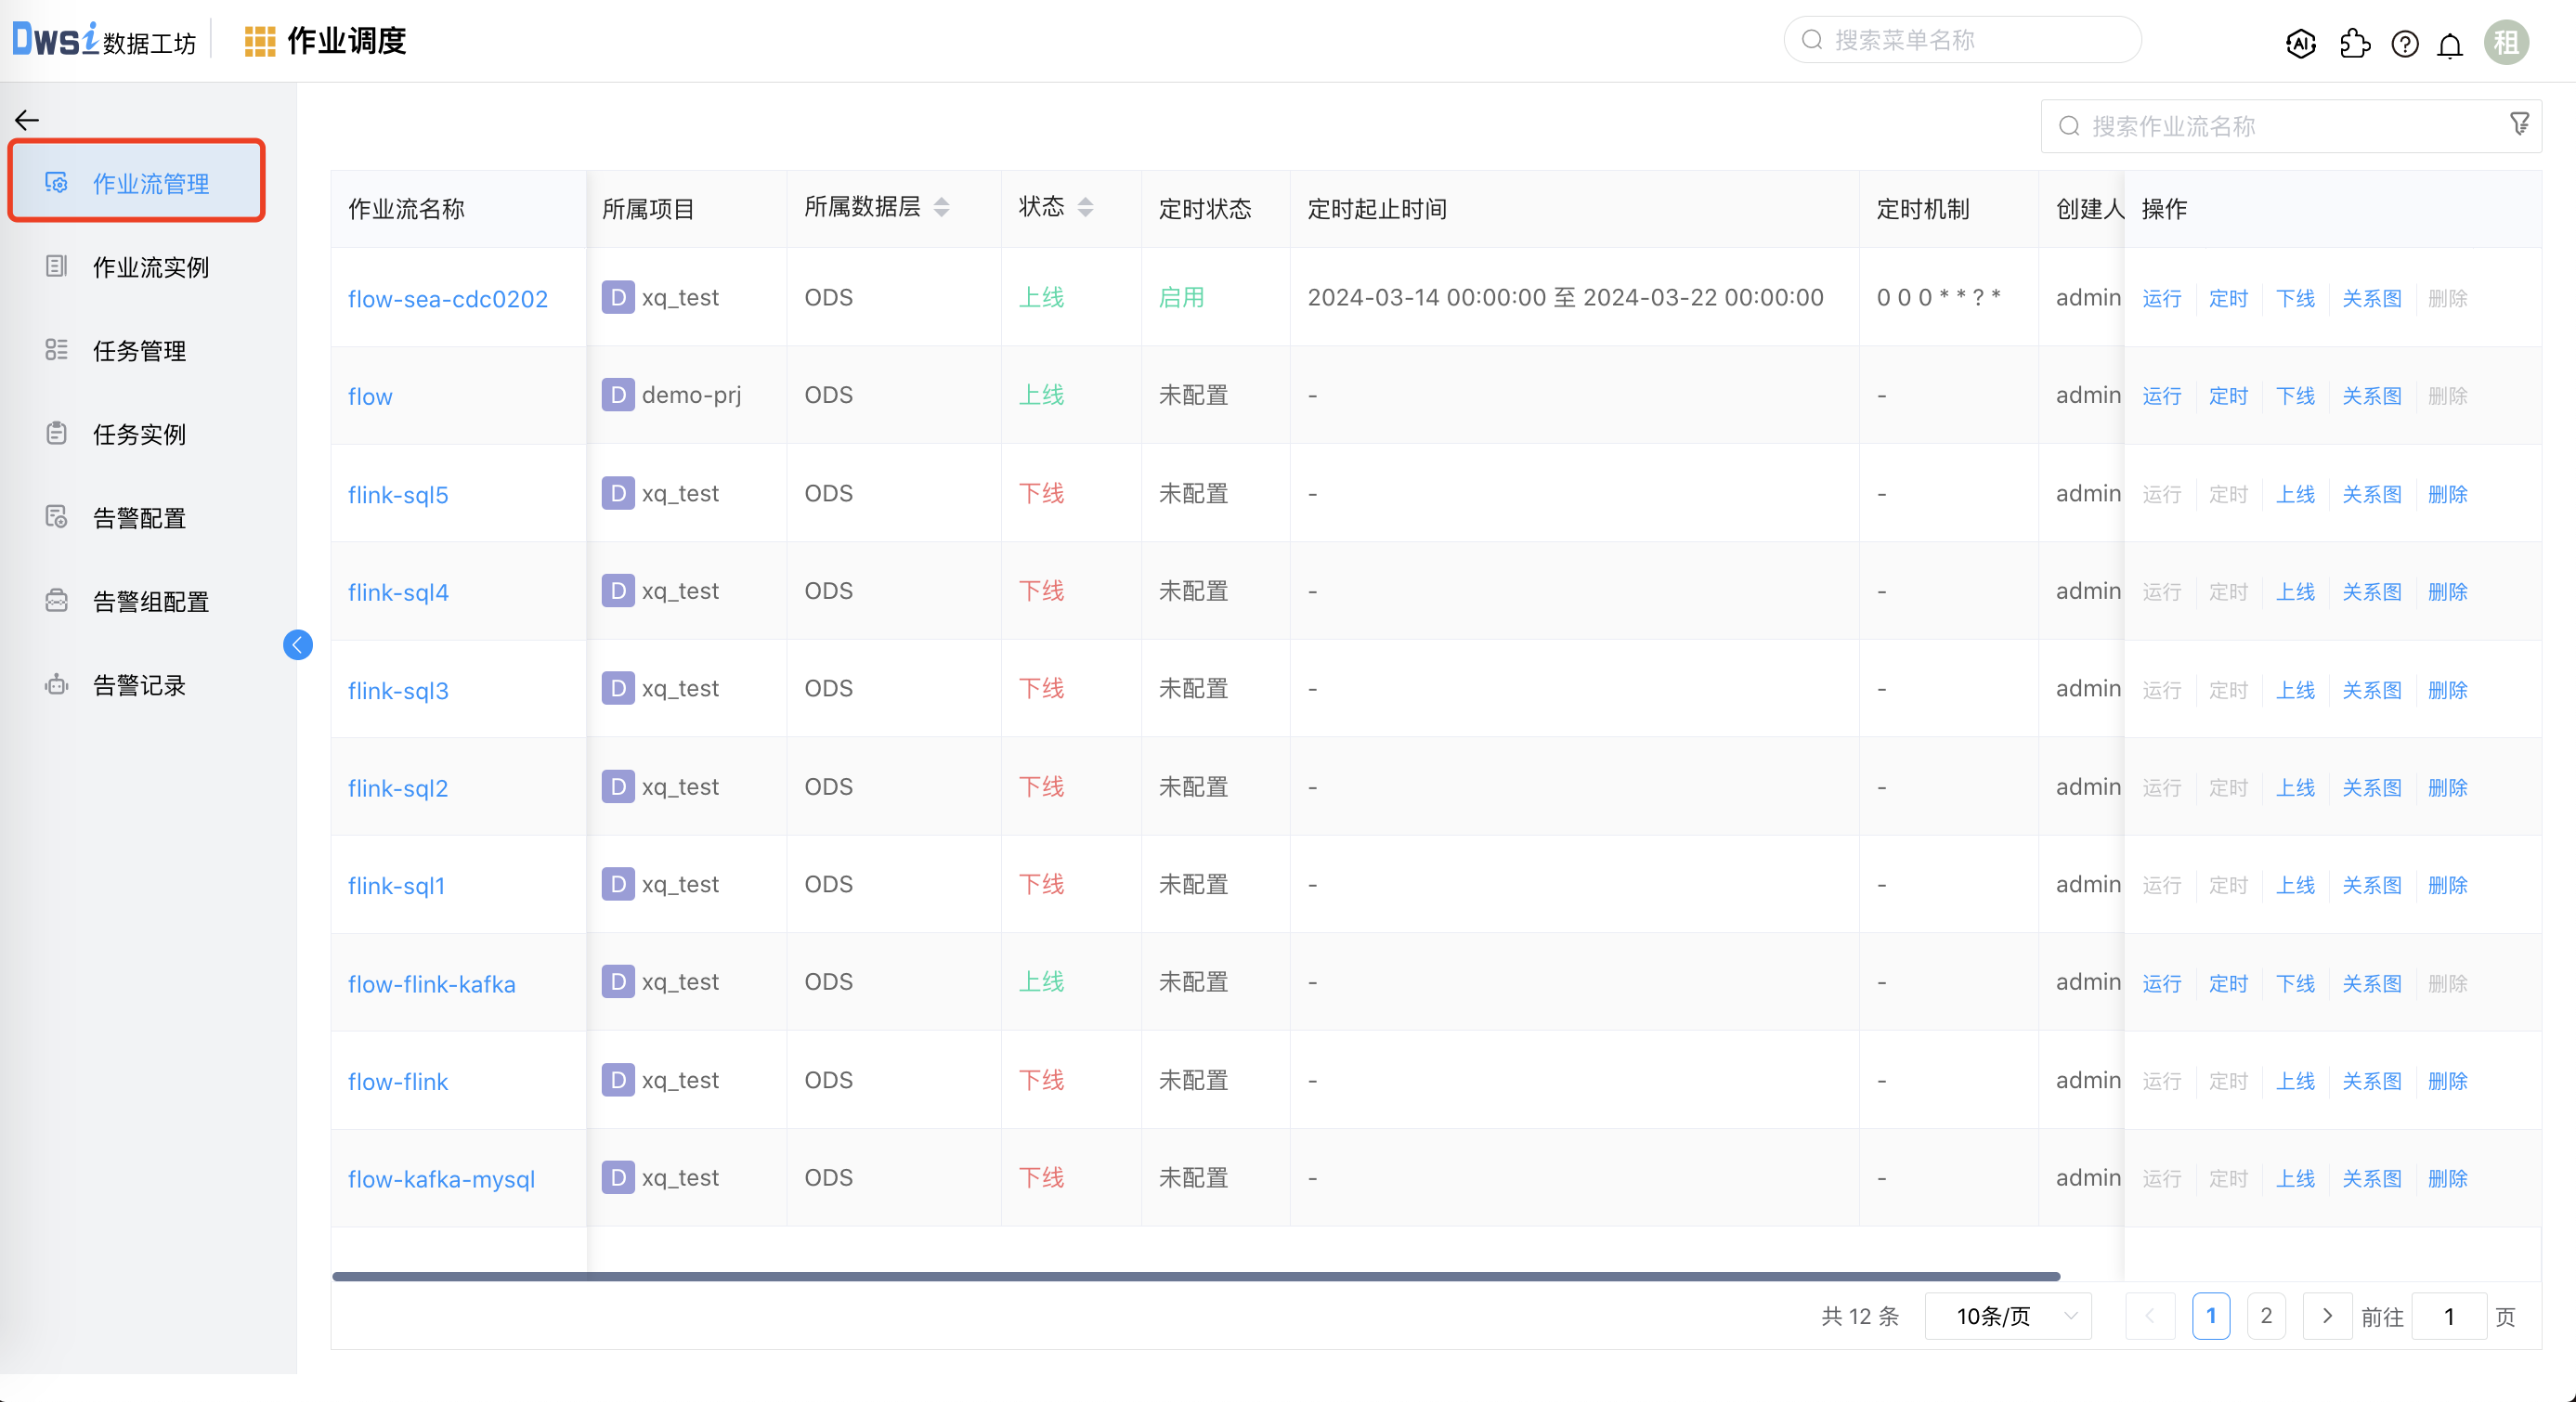The image size is (2576, 1402).
Task: Open 告警配置 in the sidebar
Action: tap(139, 518)
